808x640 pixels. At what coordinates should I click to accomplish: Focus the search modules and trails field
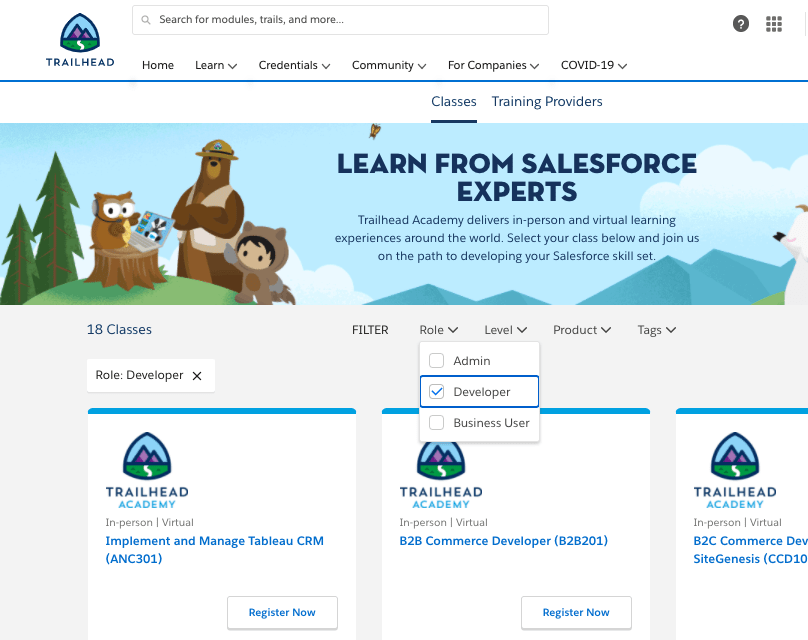point(340,20)
